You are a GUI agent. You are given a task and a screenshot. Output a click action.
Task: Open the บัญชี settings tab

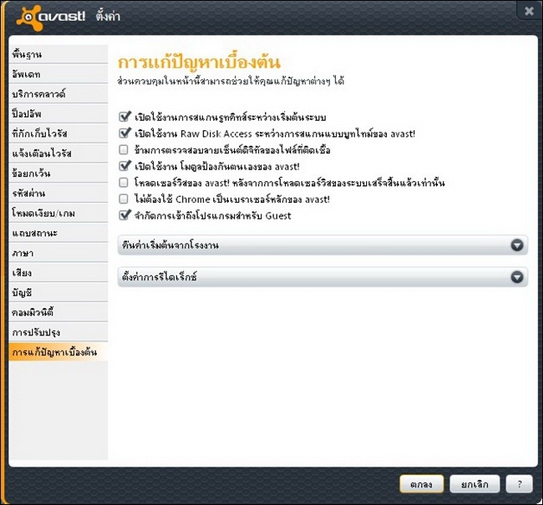[59, 292]
